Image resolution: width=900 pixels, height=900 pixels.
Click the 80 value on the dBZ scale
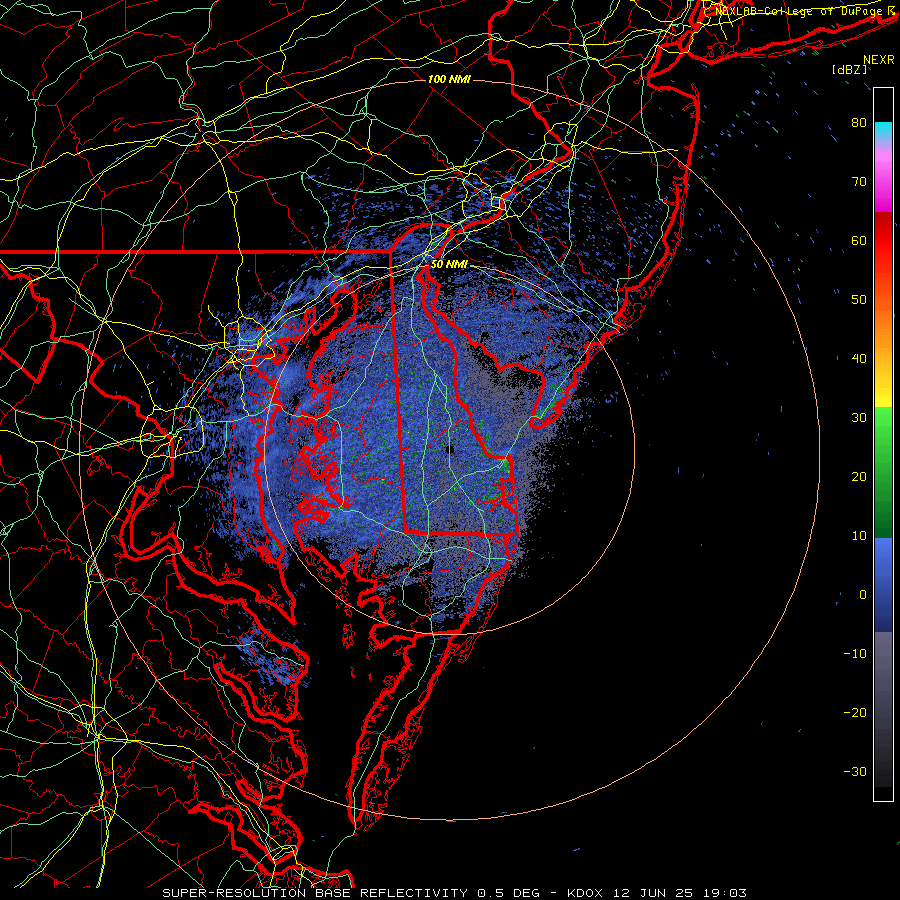pyautogui.click(x=859, y=123)
